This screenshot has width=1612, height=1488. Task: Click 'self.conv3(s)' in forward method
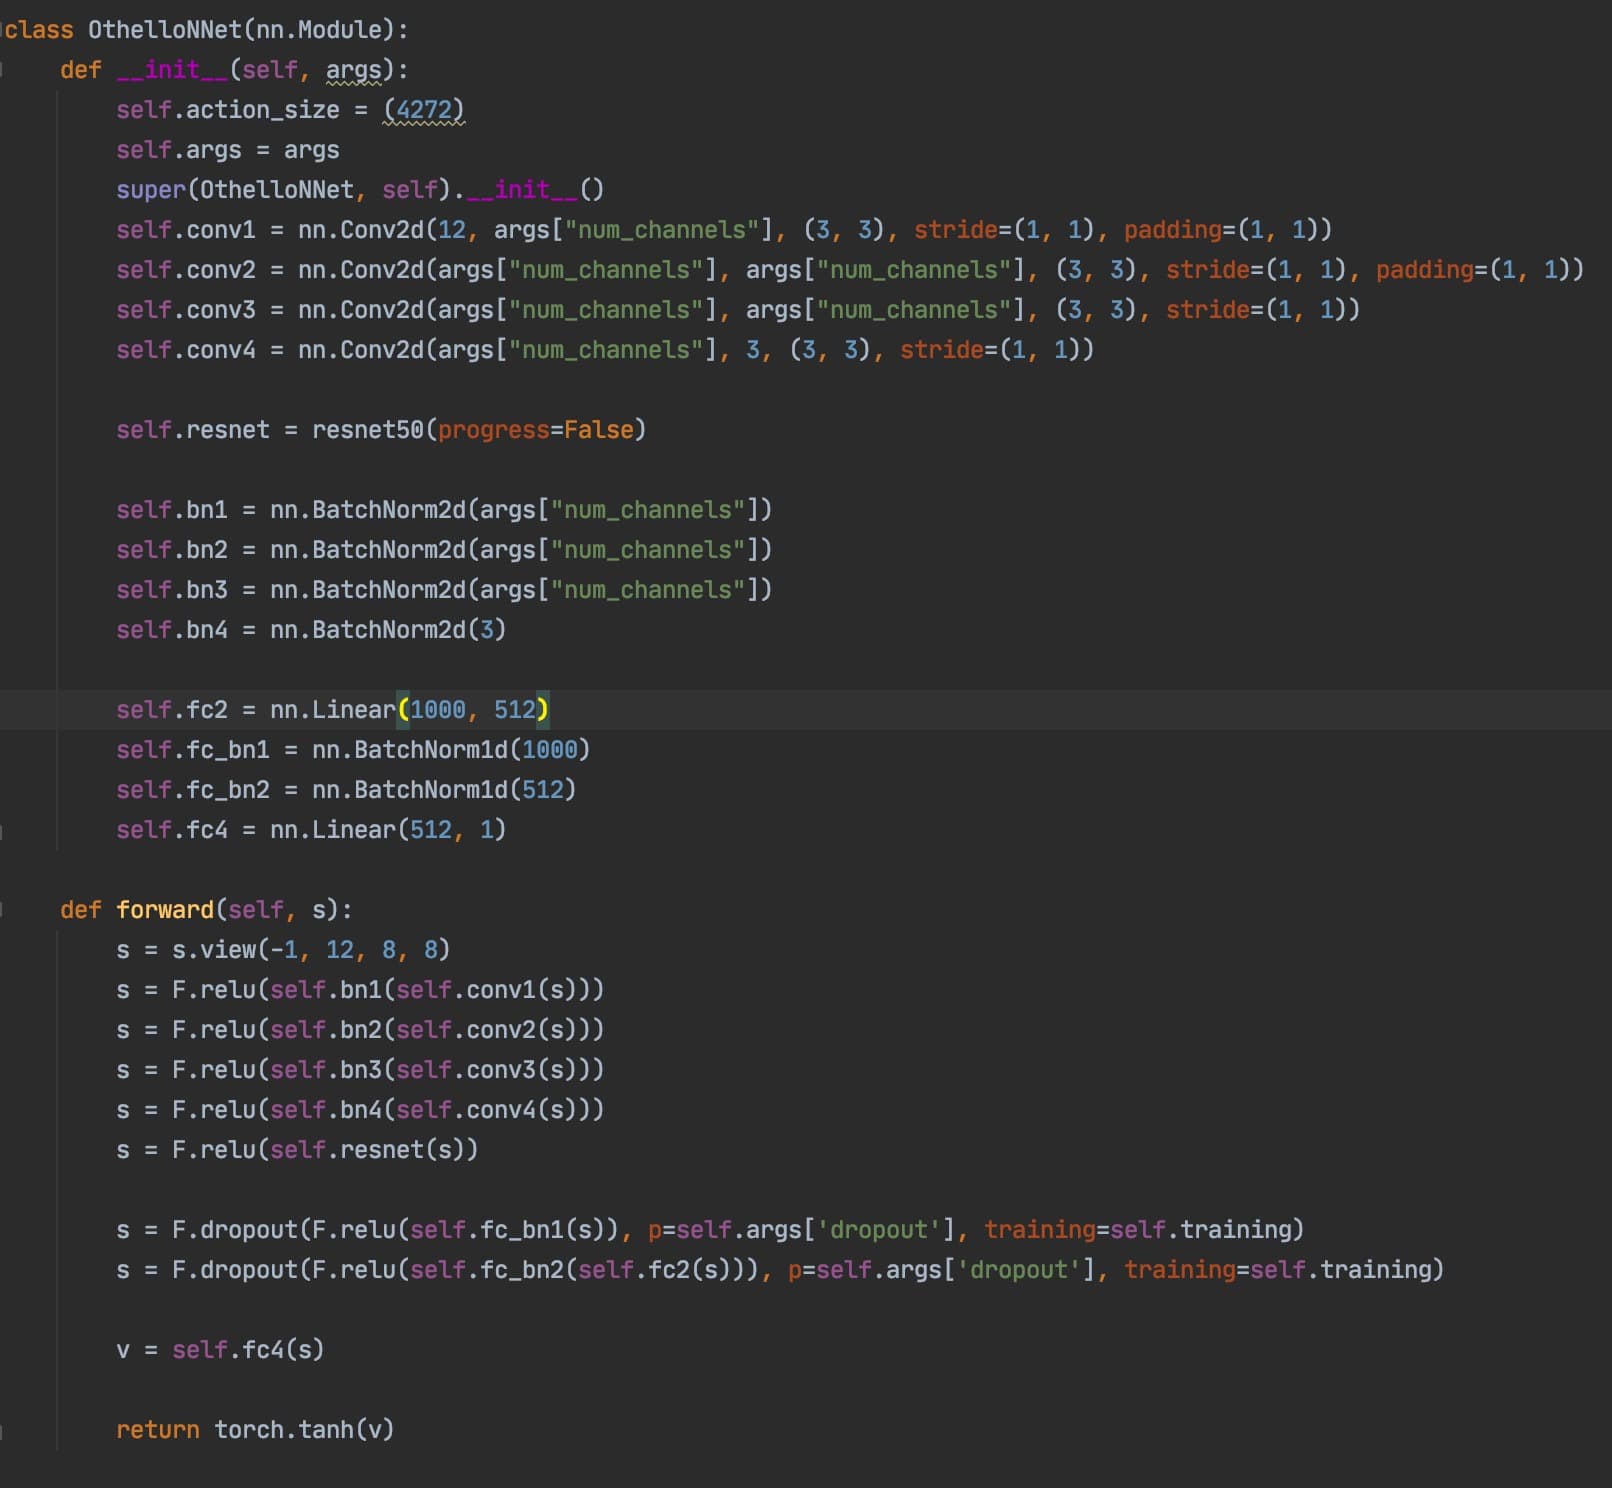click(x=486, y=1070)
